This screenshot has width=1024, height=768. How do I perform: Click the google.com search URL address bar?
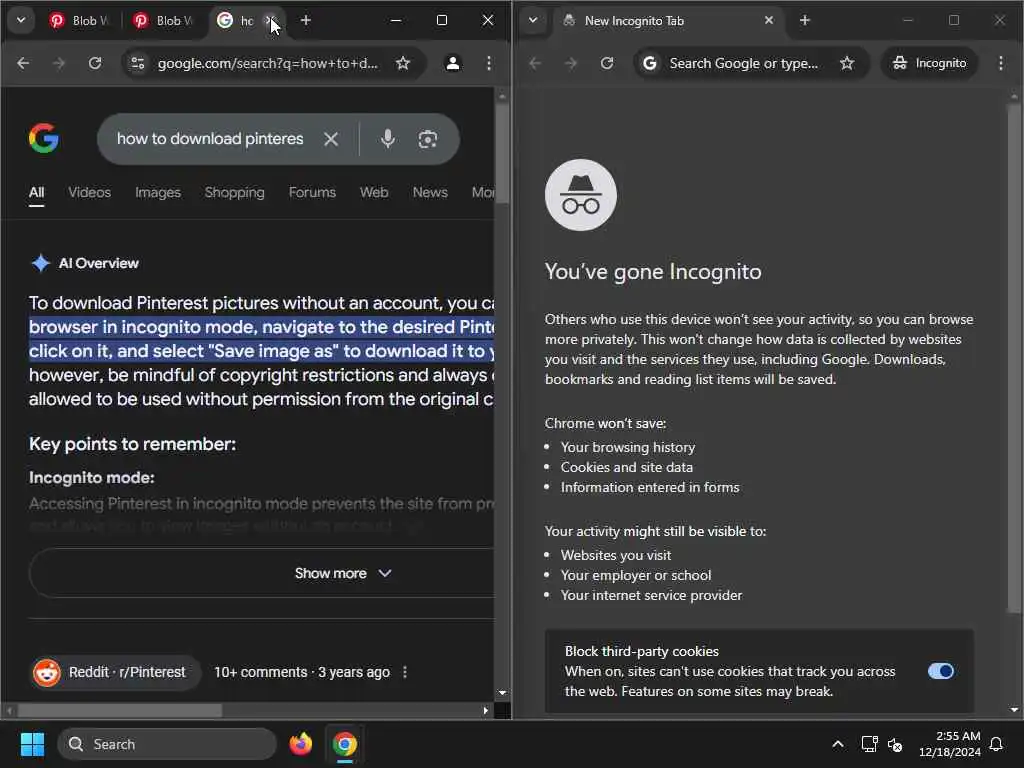[268, 63]
